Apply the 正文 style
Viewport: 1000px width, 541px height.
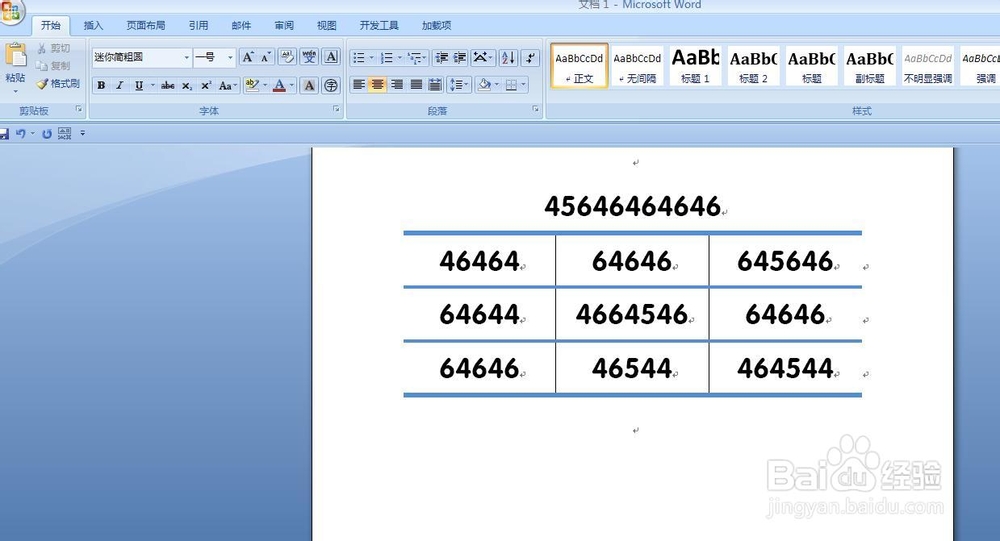(x=579, y=66)
